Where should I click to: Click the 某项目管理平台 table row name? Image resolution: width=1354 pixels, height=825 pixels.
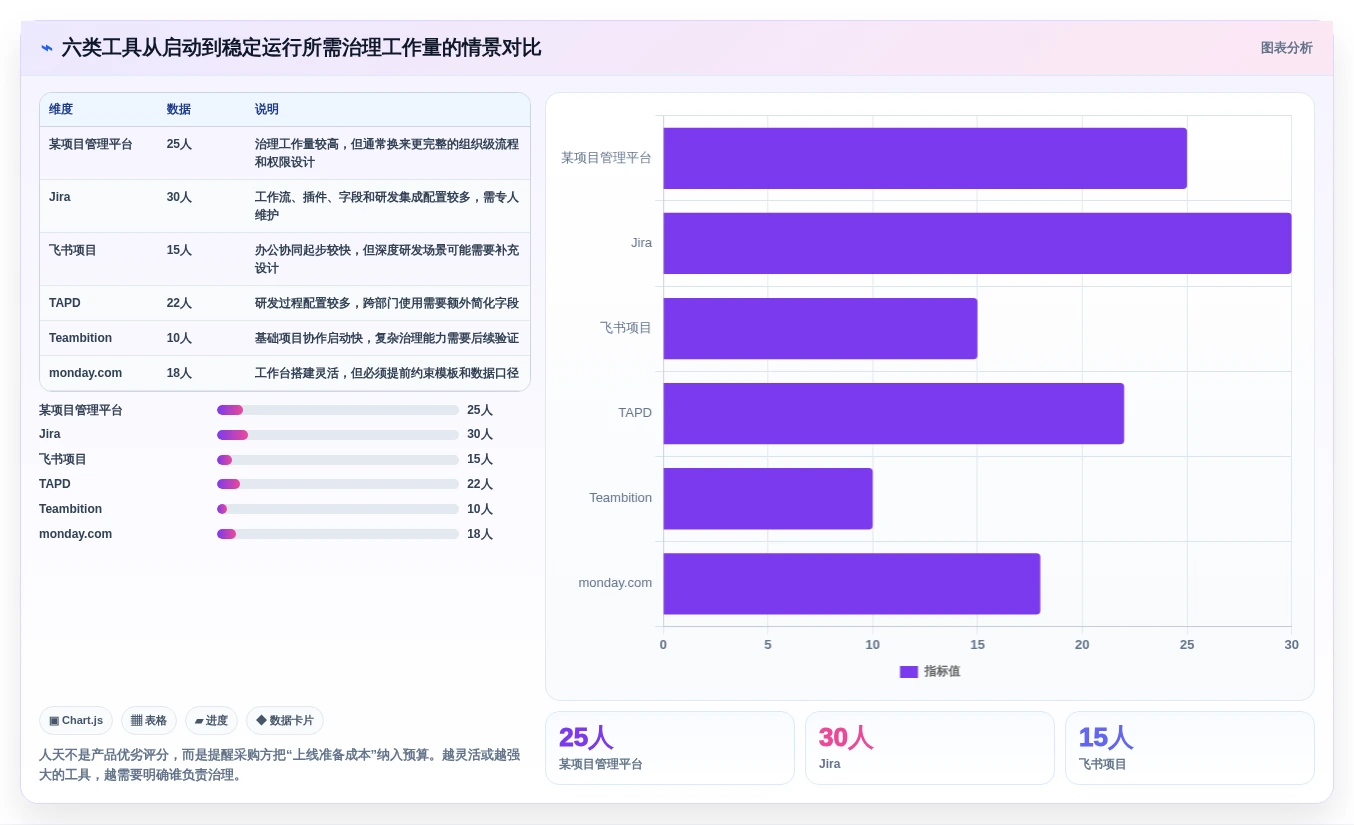pos(91,144)
